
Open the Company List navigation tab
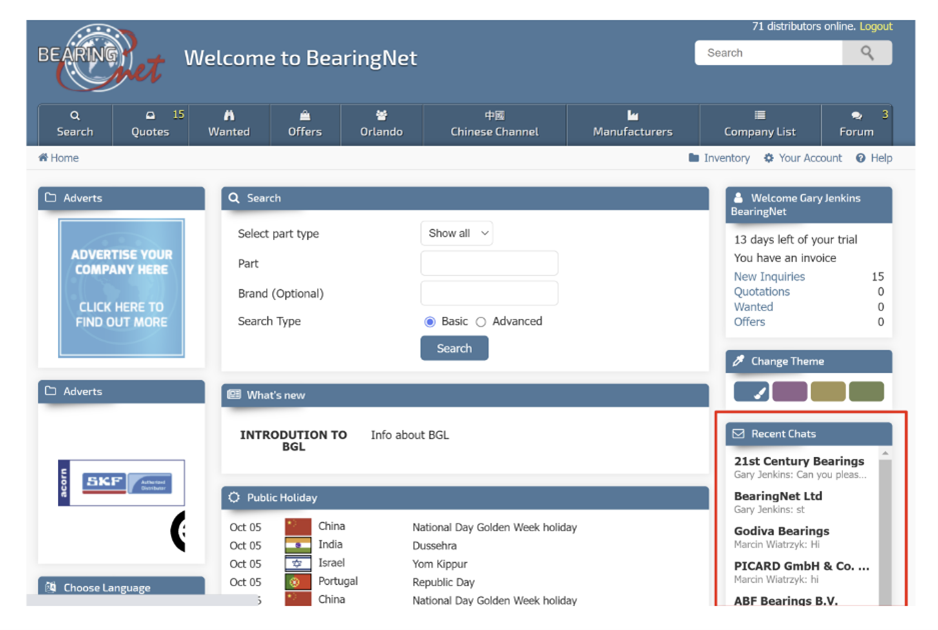[760, 124]
